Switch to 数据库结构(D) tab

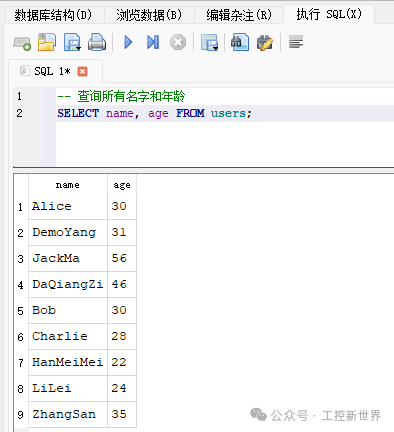click(53, 15)
